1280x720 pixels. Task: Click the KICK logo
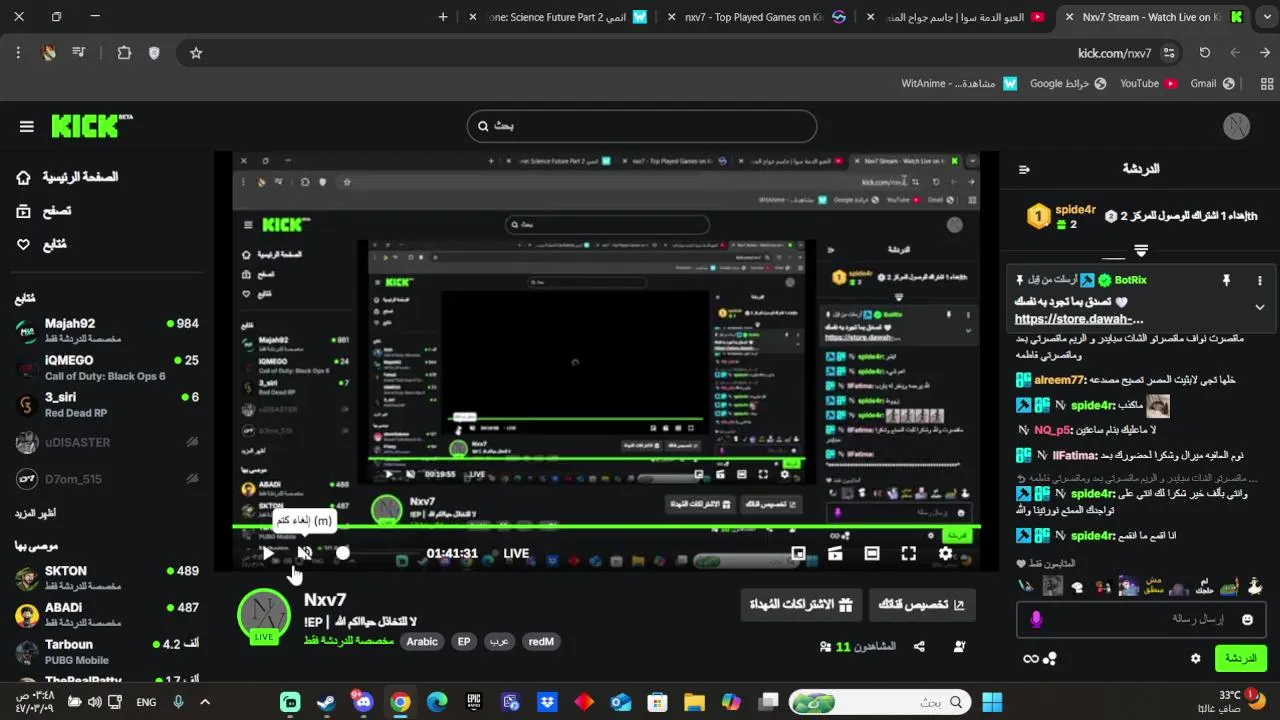pos(91,126)
